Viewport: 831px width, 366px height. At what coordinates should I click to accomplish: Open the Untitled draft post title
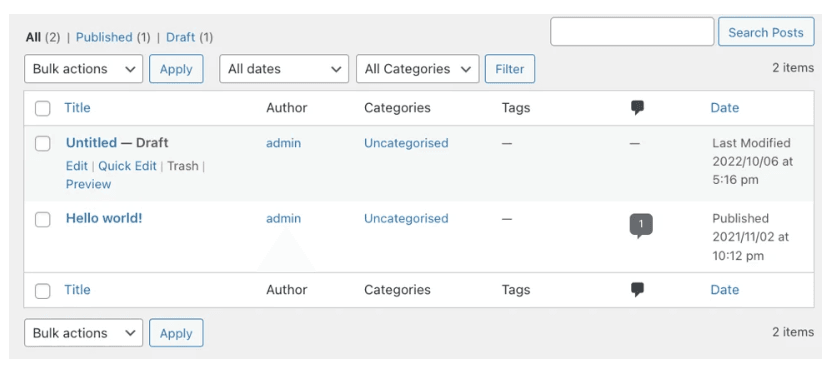pyautogui.click(x=91, y=142)
